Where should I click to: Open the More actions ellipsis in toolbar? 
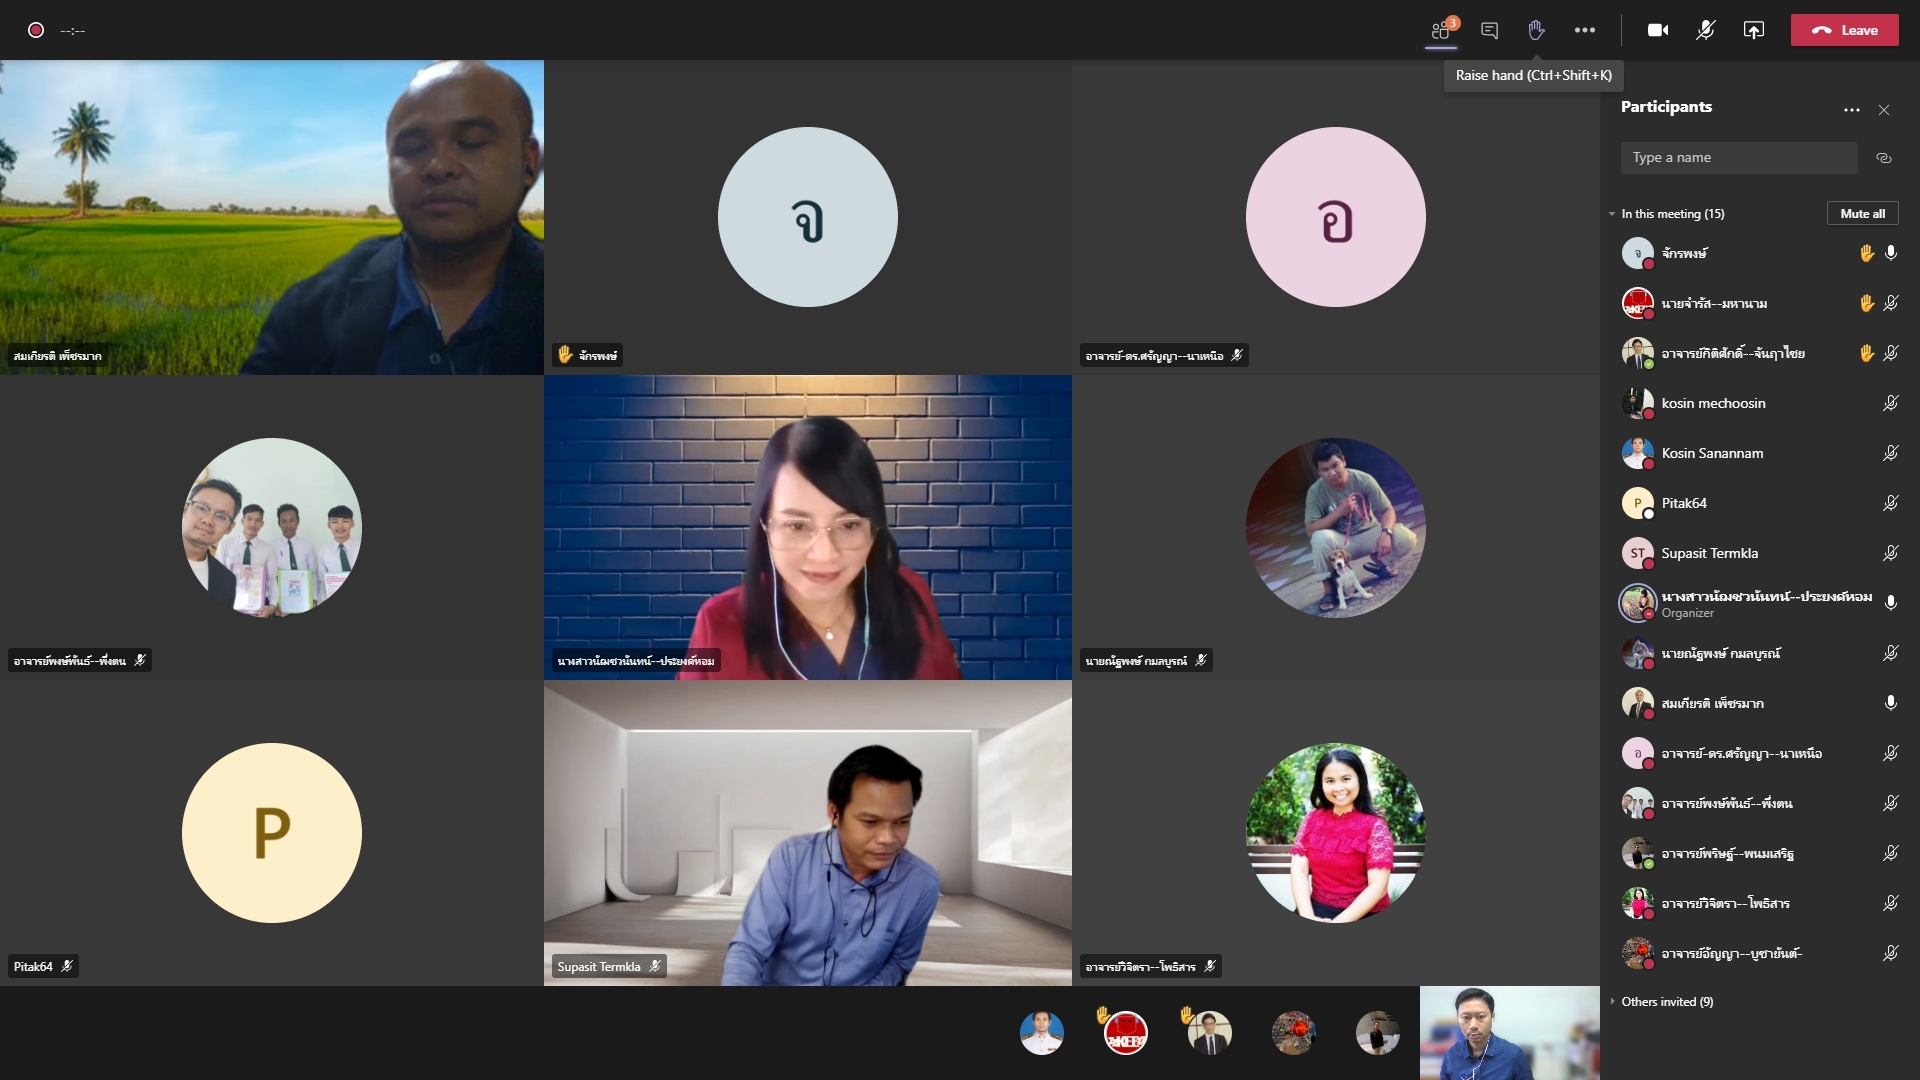[x=1584, y=30]
